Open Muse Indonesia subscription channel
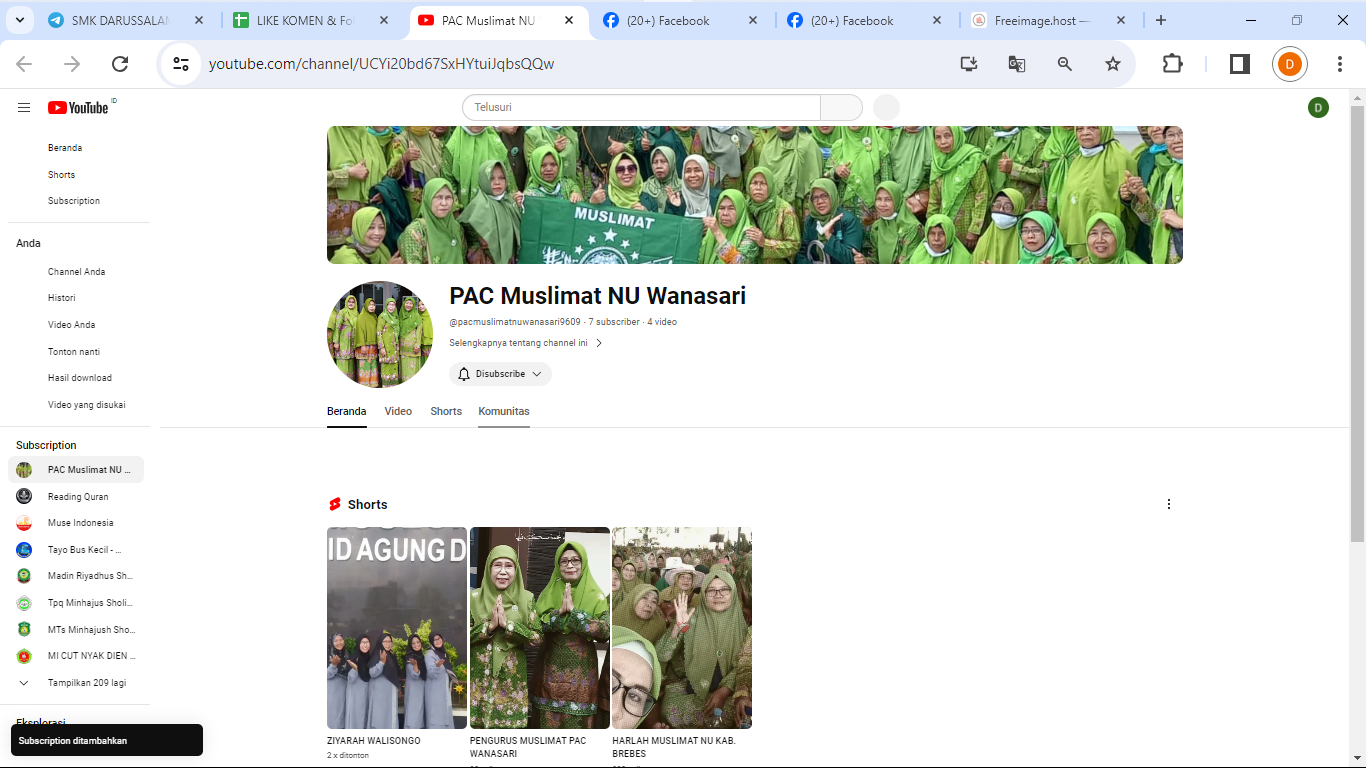Screen dimensions: 1366x768 click(x=76, y=523)
